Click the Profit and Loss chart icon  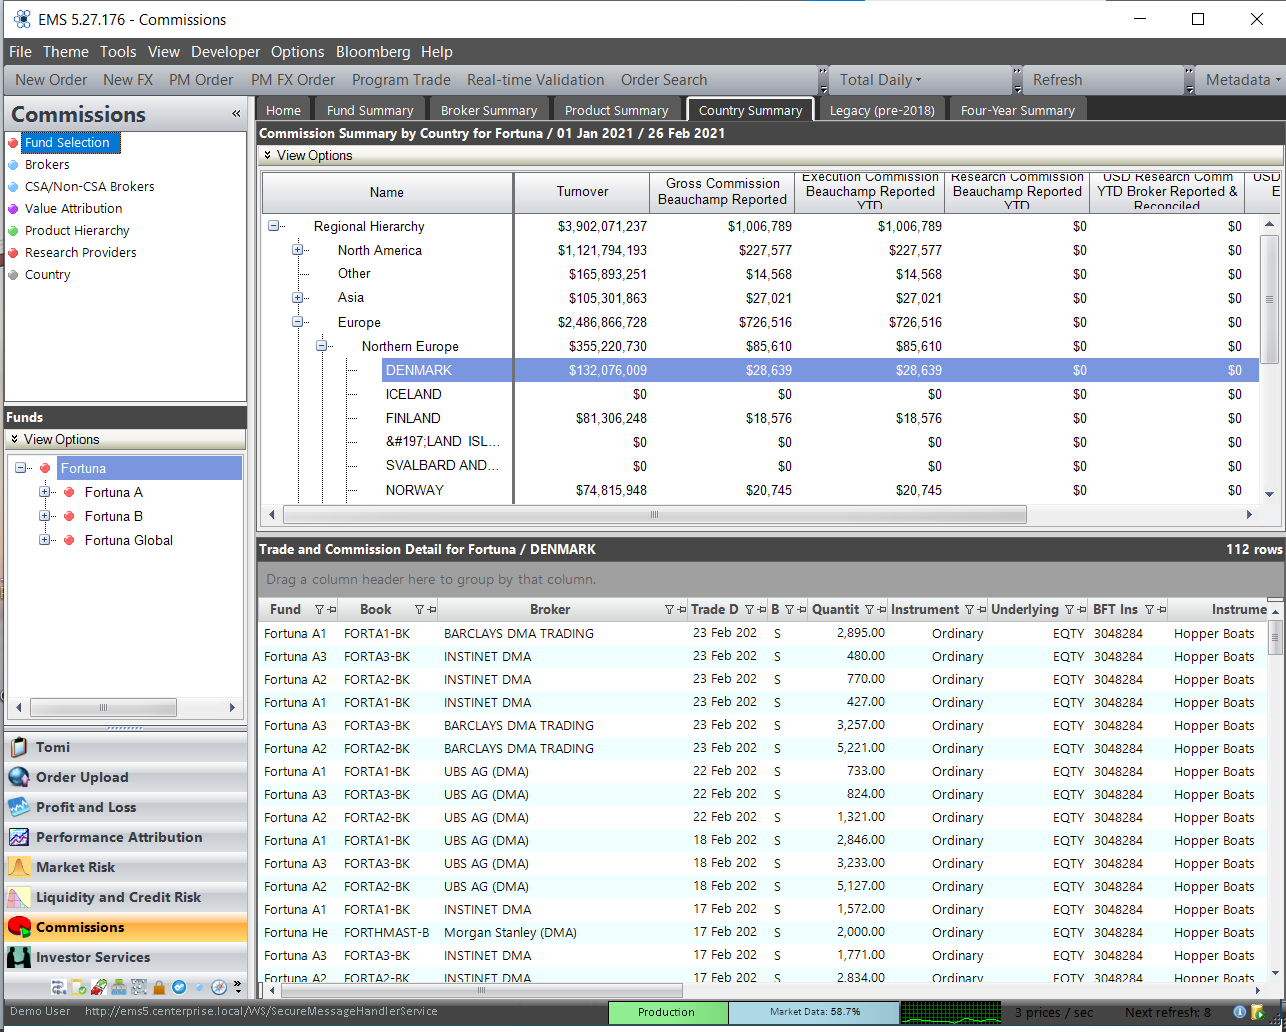coord(19,807)
